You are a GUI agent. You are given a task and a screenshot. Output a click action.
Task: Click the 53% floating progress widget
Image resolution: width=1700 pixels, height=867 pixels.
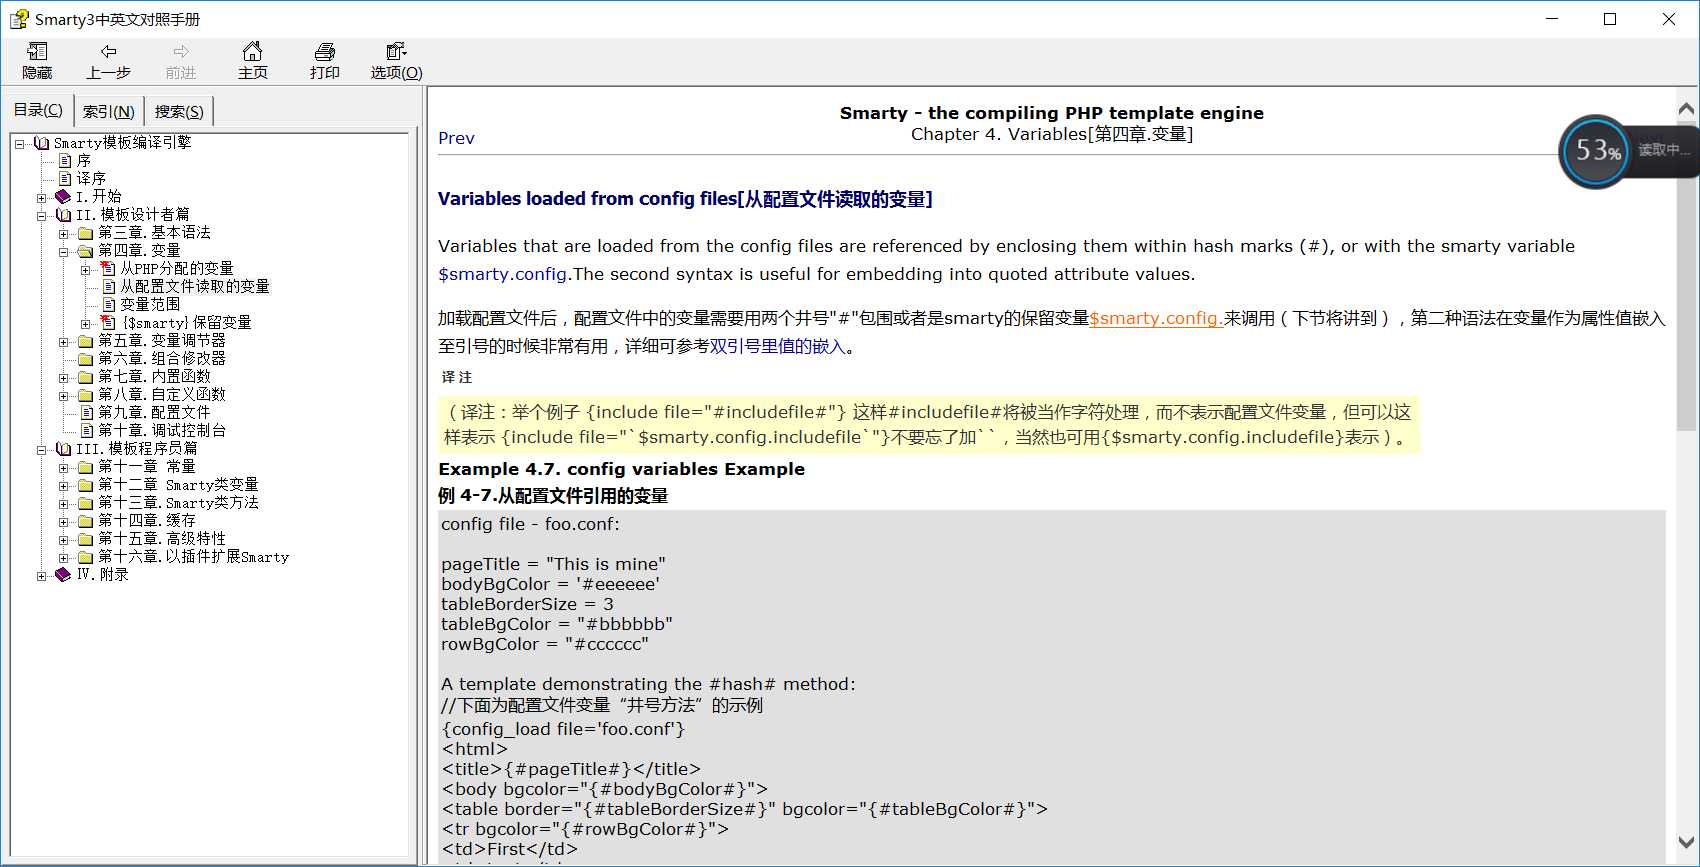click(1597, 151)
